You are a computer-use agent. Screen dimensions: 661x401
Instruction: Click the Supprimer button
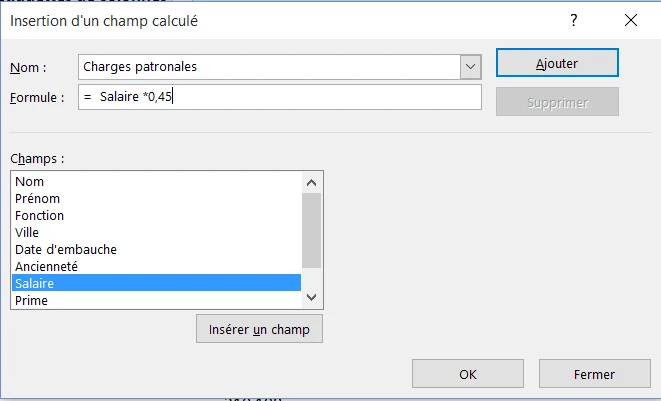tap(557, 102)
